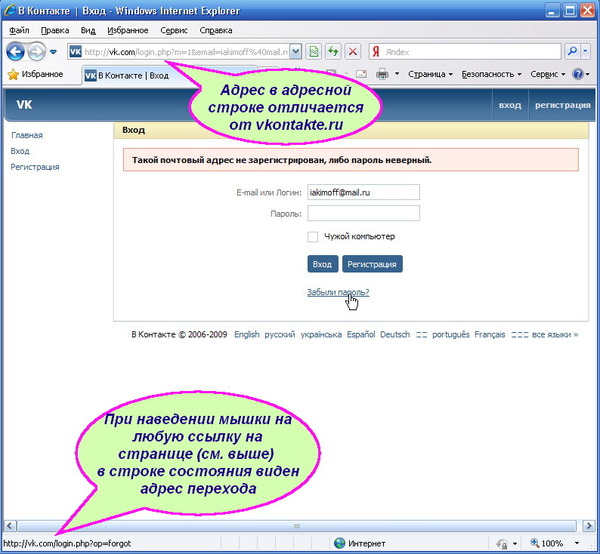
Task: Click the Пароль password field
Action: click(364, 213)
